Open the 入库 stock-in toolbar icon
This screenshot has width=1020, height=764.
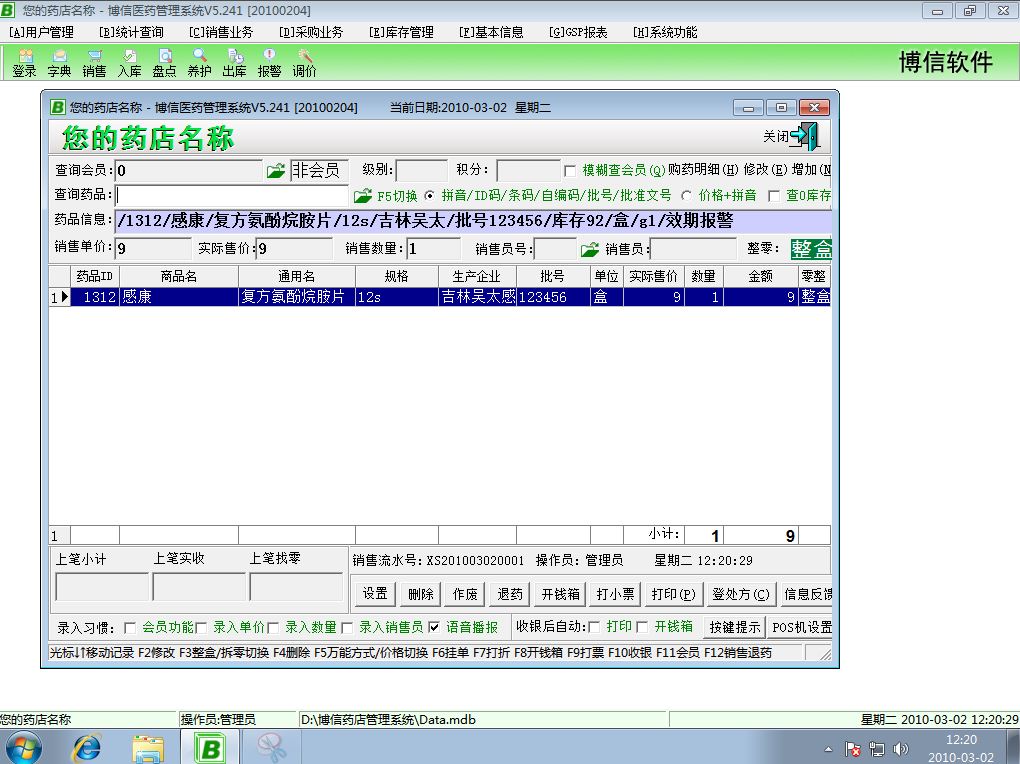tap(129, 63)
